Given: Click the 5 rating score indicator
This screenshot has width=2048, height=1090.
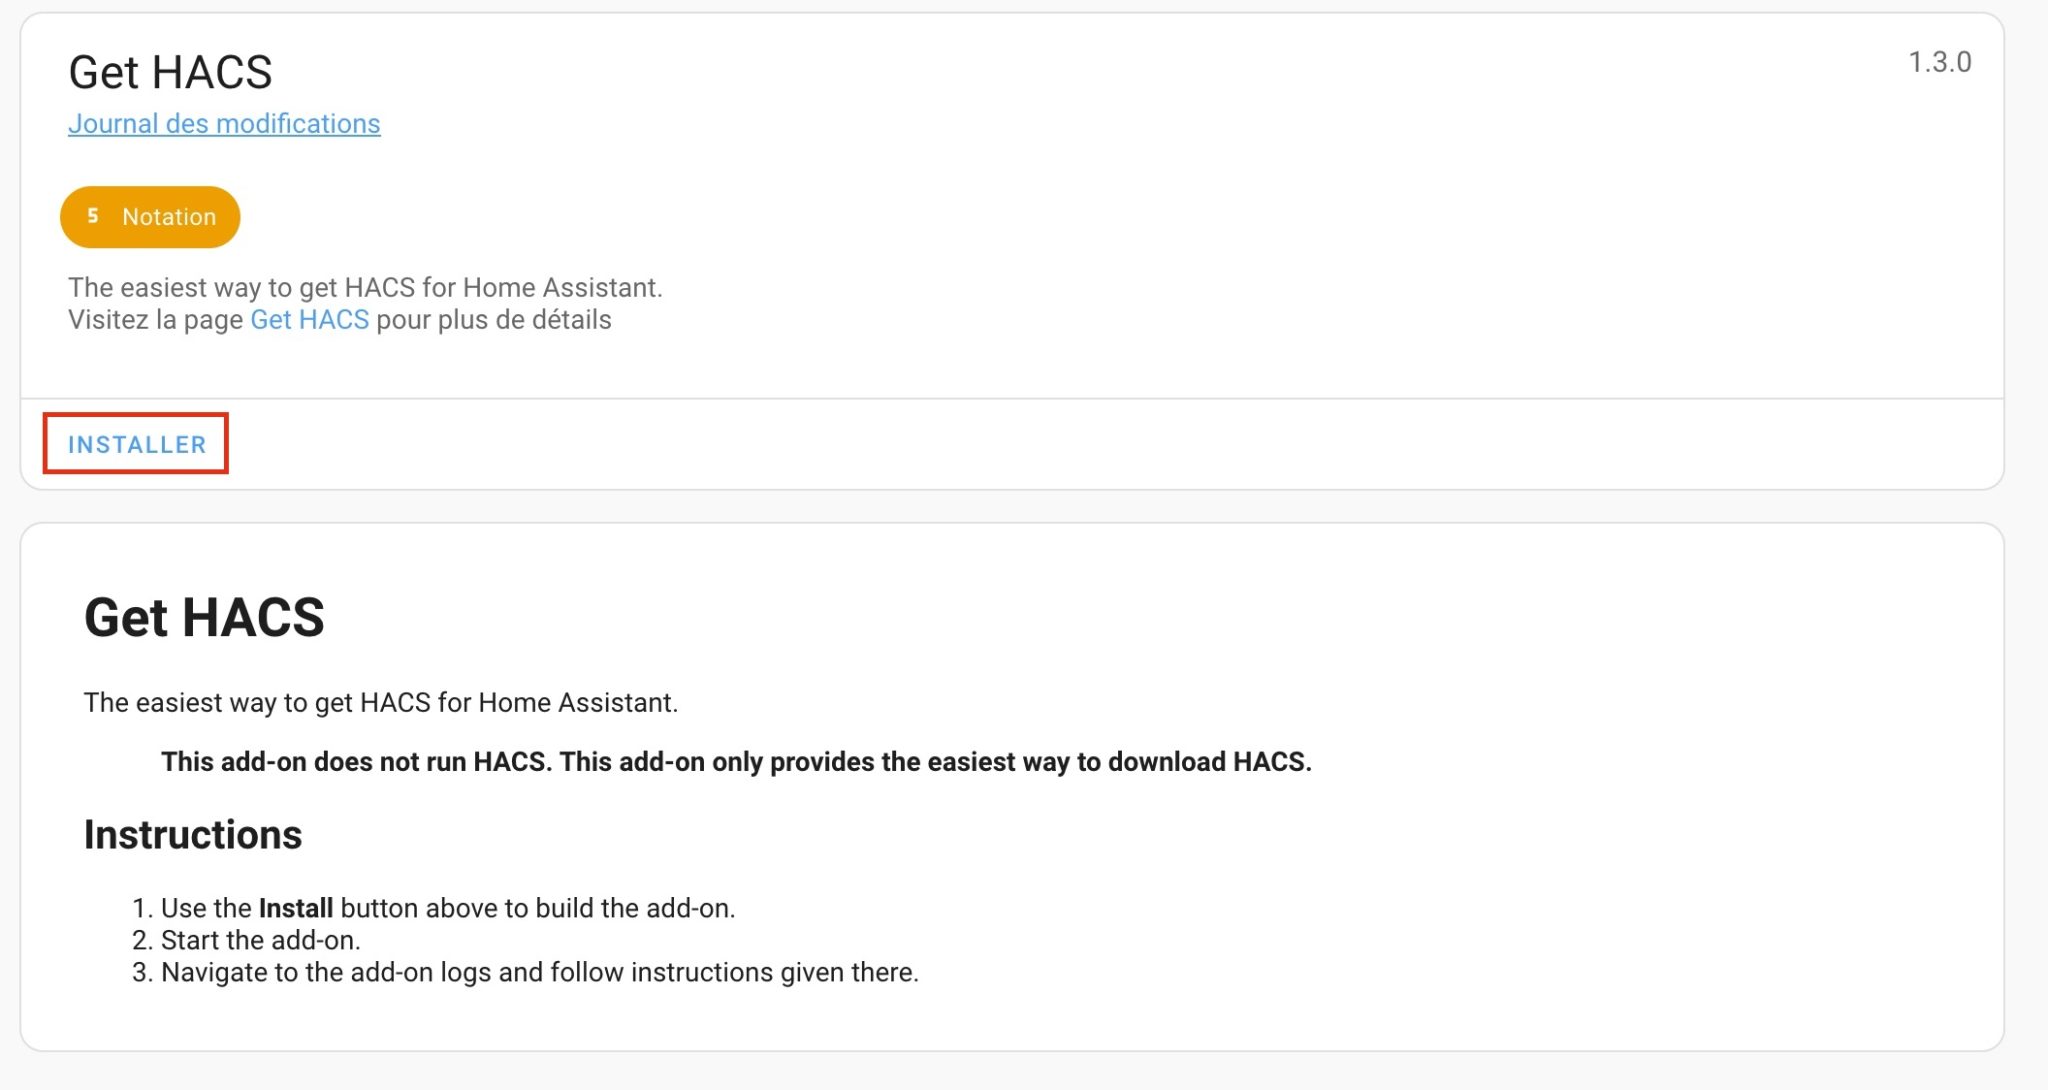Looking at the screenshot, I should pyautogui.click(x=93, y=216).
